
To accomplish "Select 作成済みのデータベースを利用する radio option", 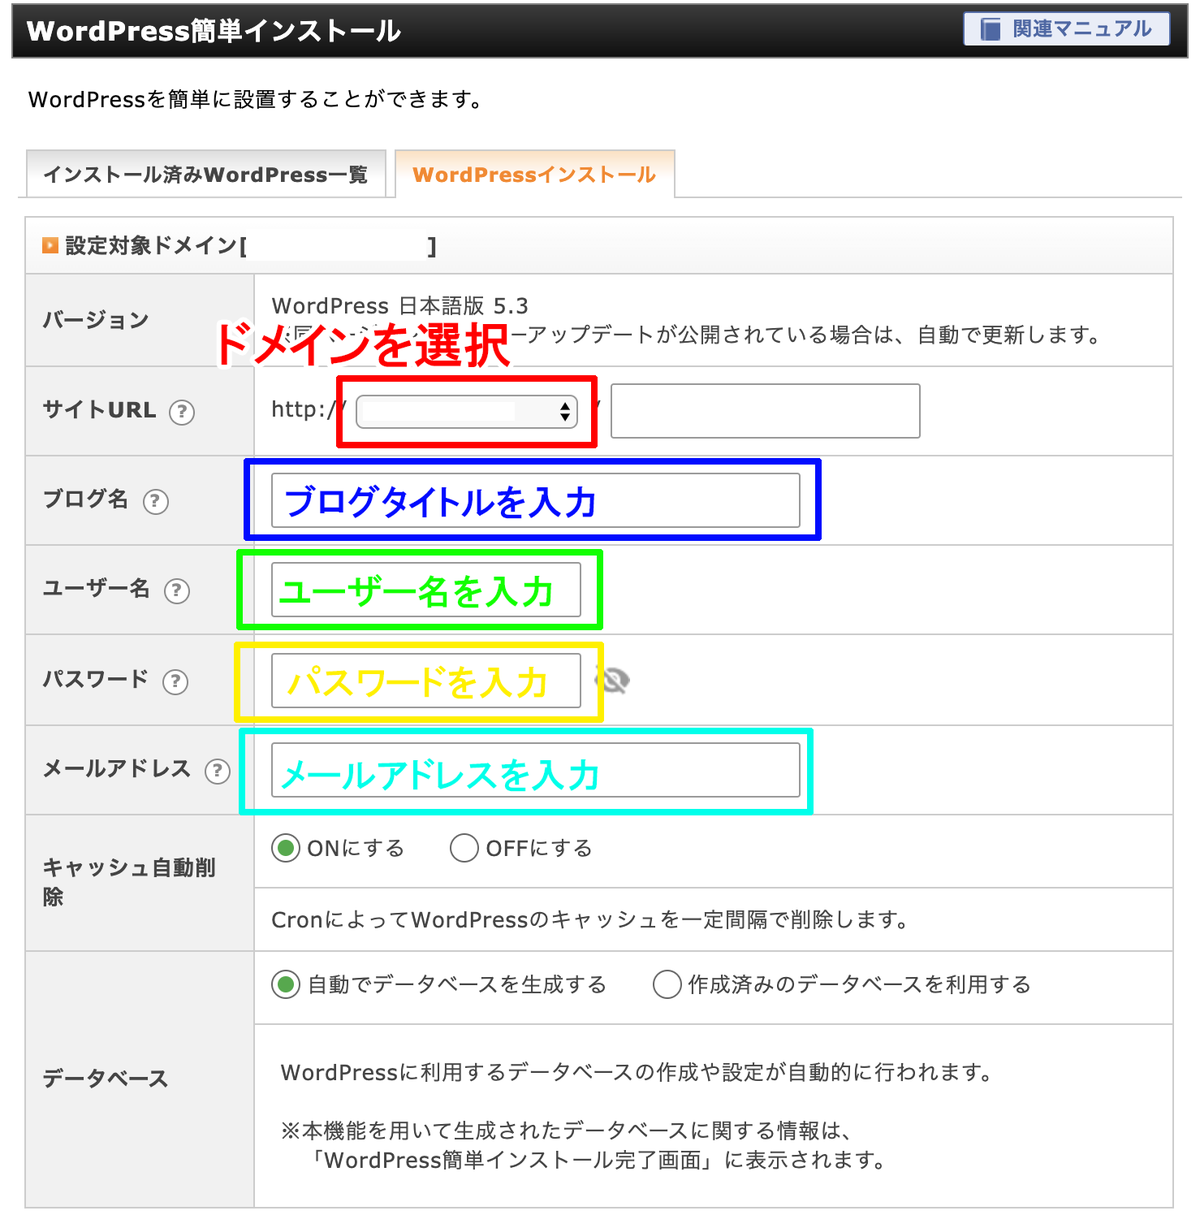I will click(667, 984).
